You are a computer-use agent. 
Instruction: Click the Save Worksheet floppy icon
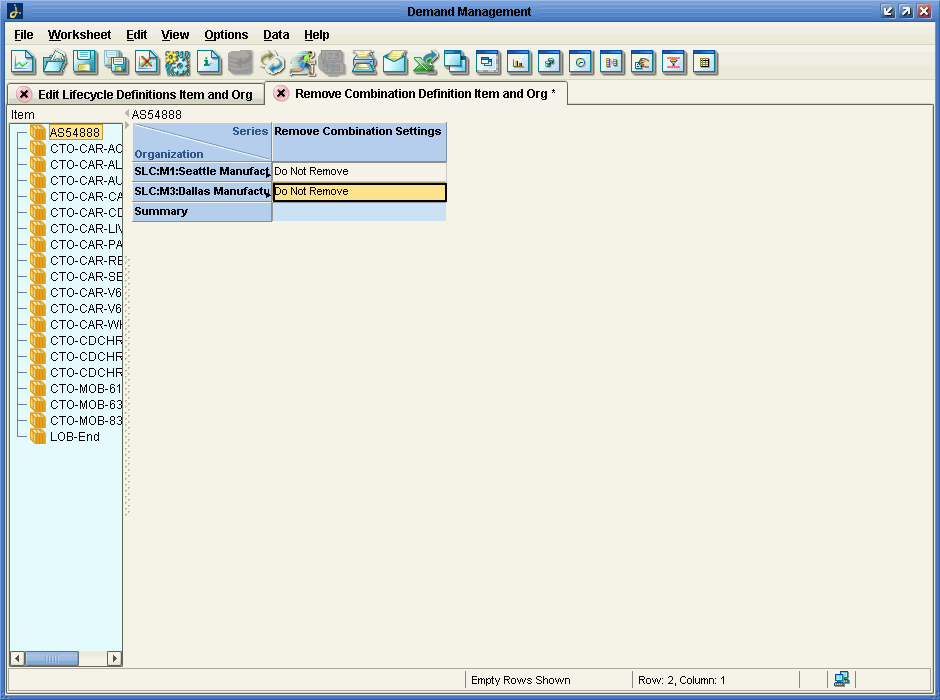tap(85, 62)
